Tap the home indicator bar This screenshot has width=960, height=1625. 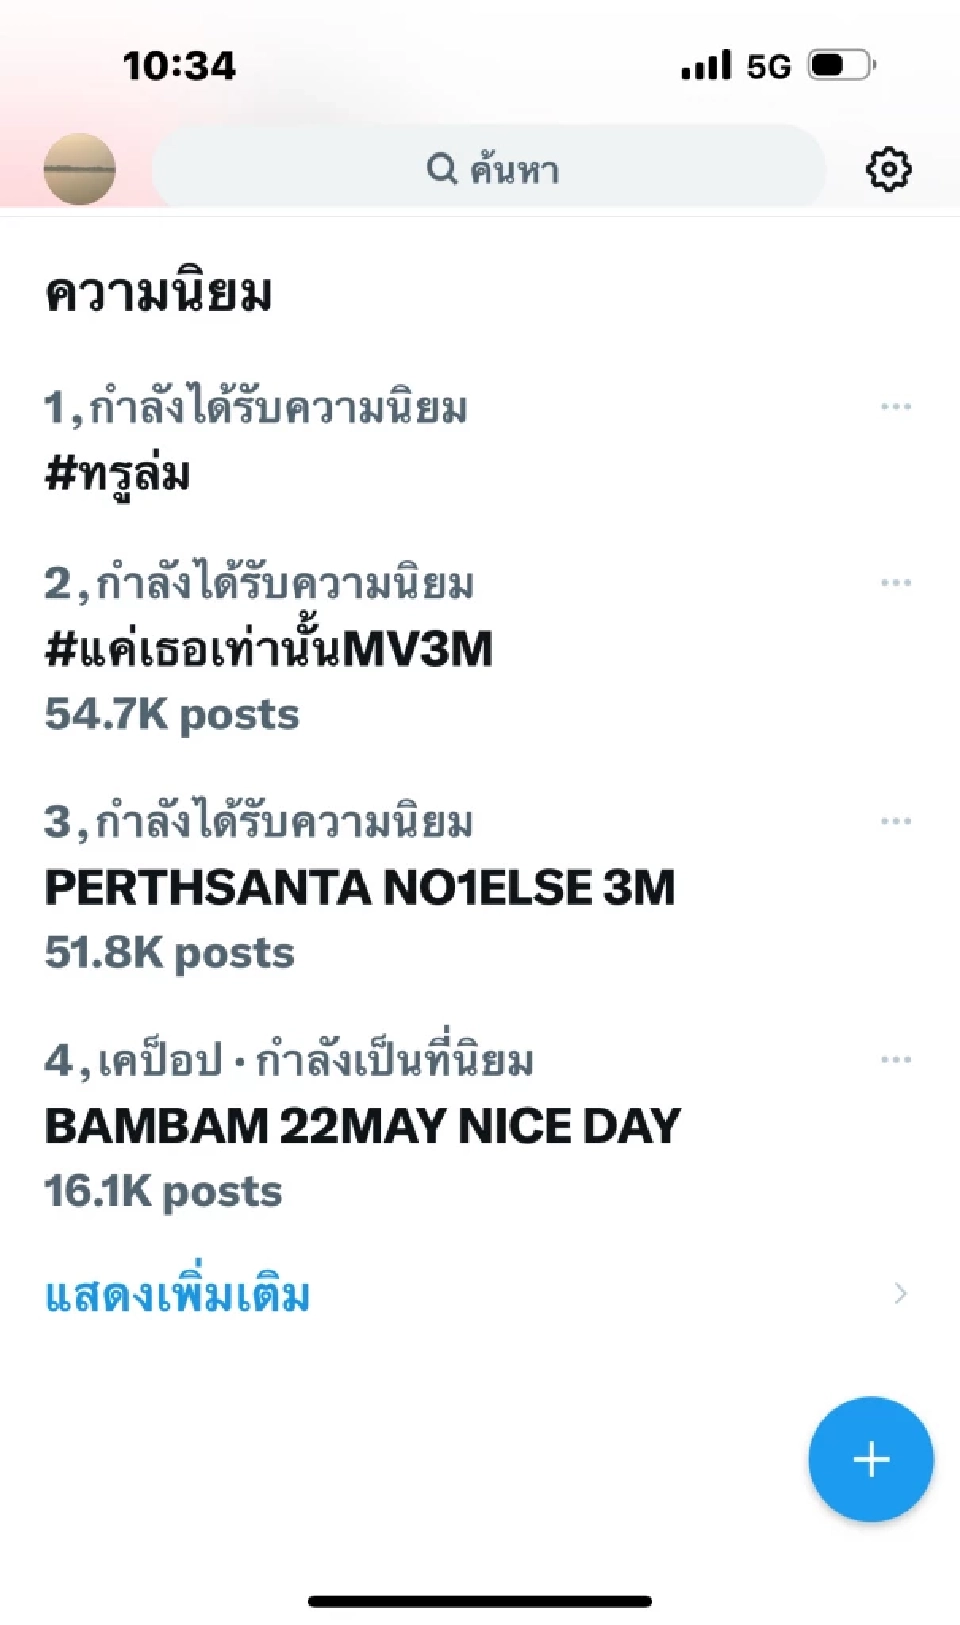click(x=480, y=1601)
